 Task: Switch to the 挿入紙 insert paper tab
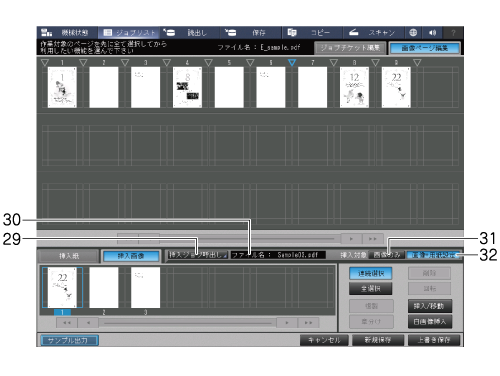69,256
